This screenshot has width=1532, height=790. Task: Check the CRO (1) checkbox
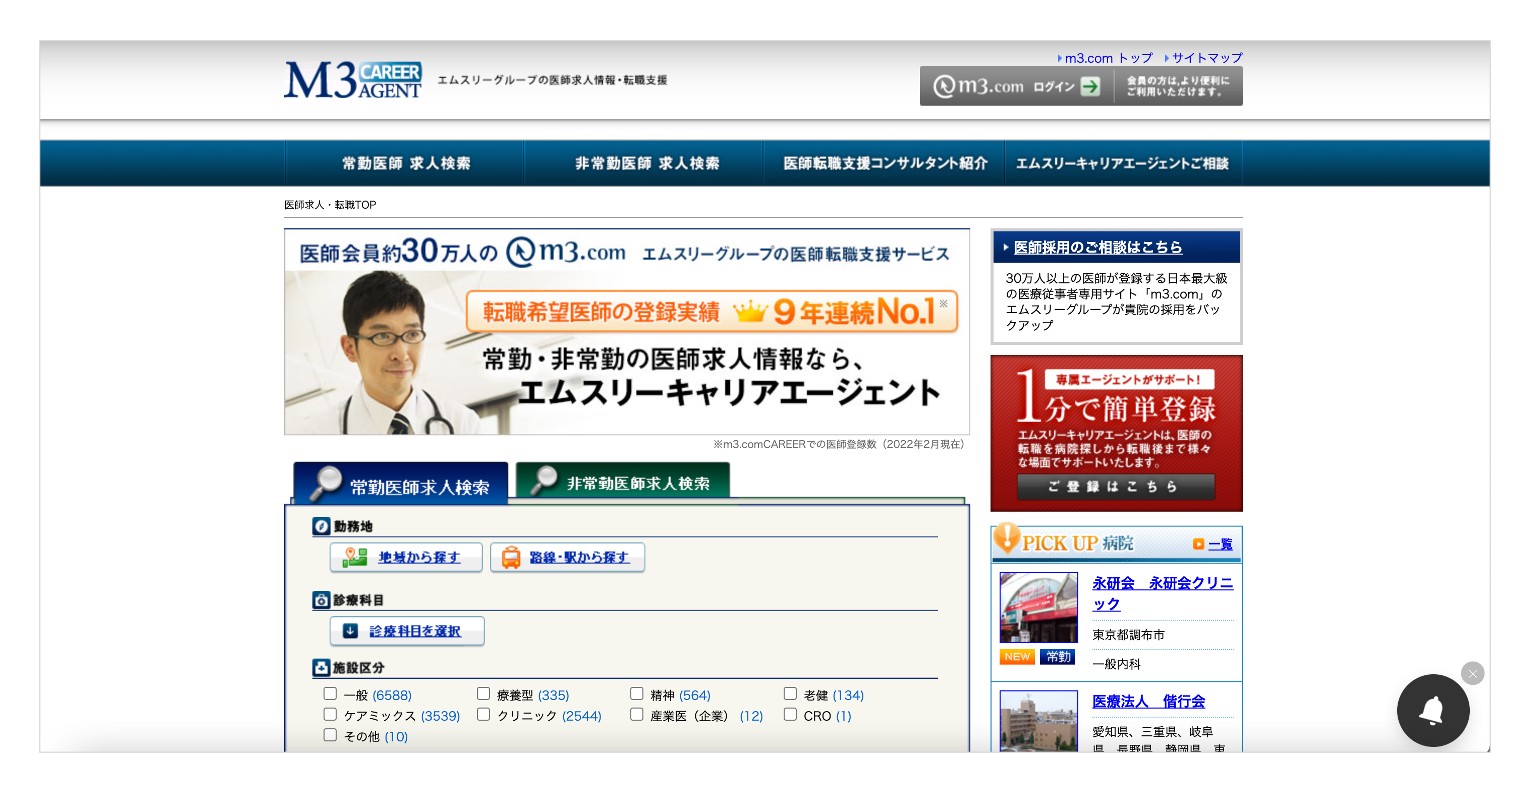(790, 714)
